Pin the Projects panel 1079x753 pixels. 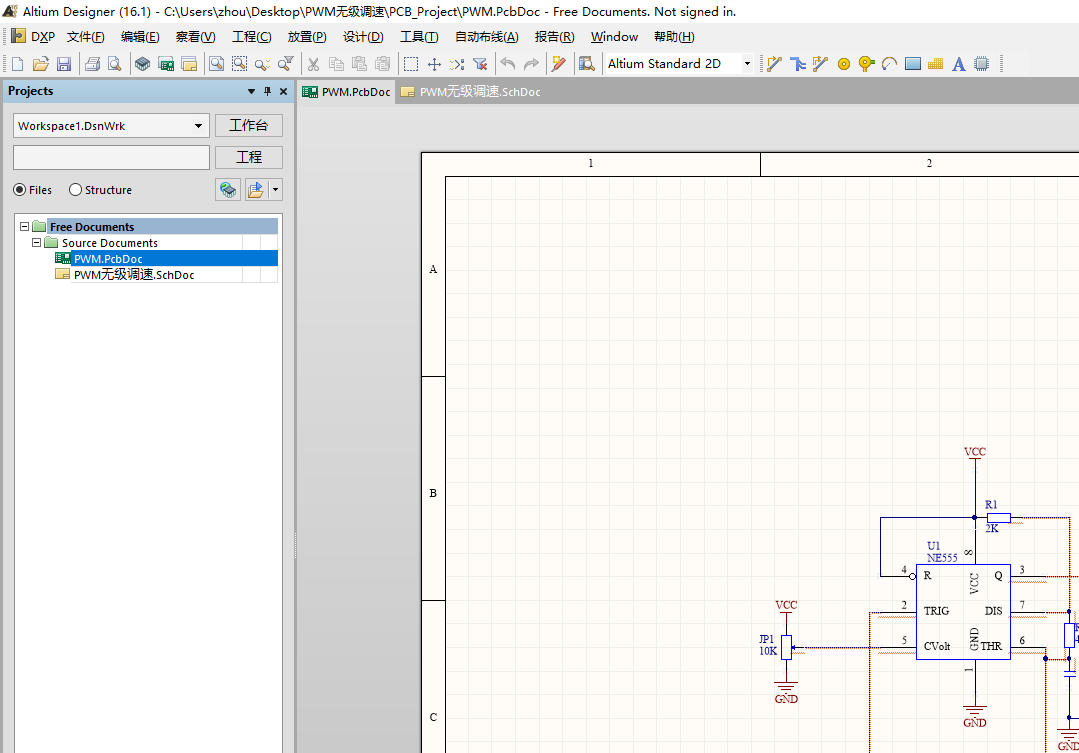268,91
